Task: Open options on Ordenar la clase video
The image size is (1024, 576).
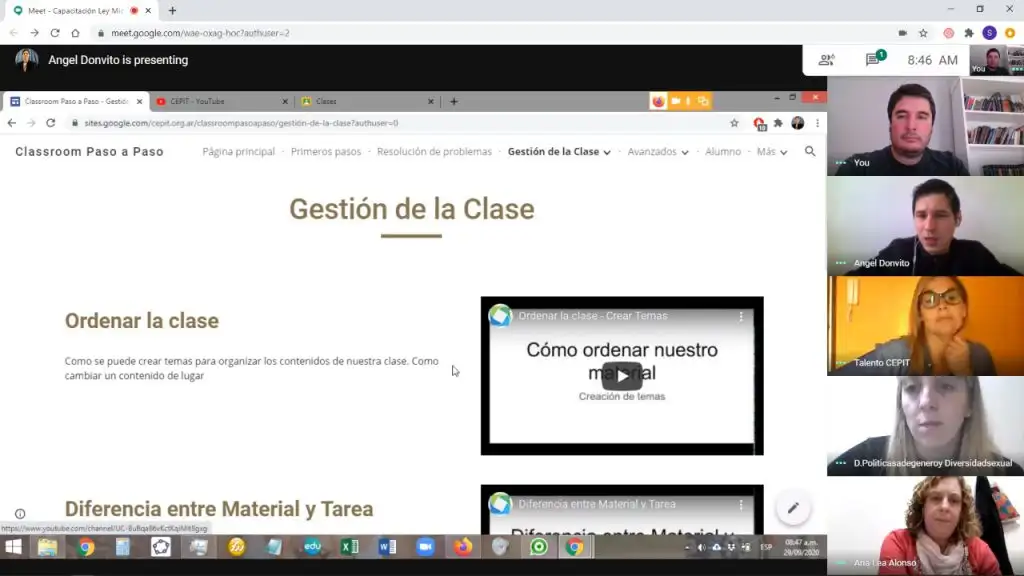Action: [x=741, y=316]
